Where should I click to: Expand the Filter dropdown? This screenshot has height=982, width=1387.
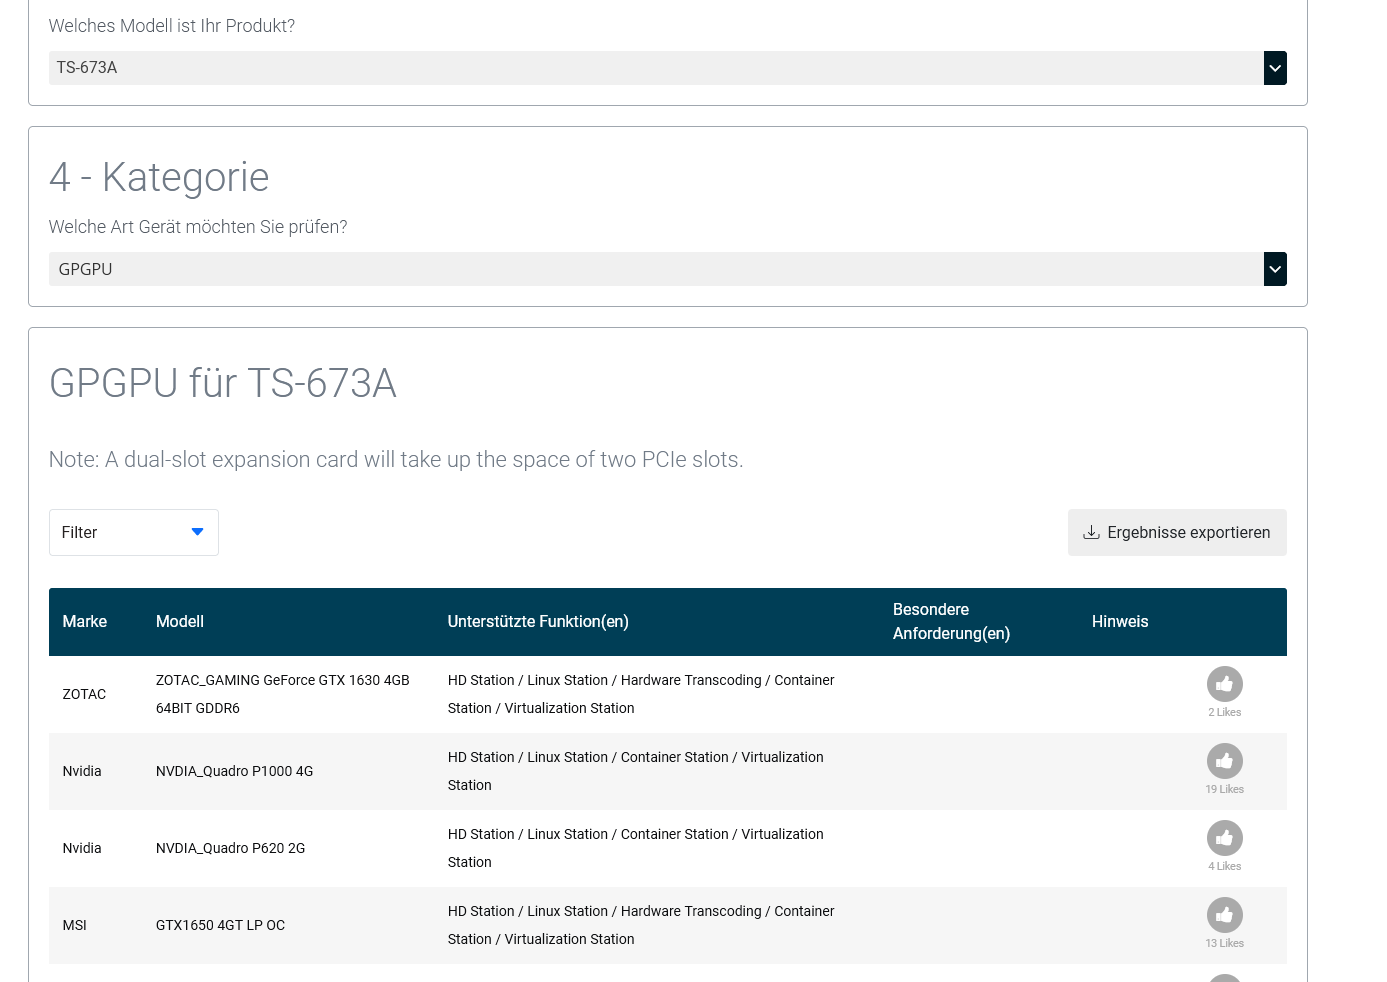click(133, 532)
